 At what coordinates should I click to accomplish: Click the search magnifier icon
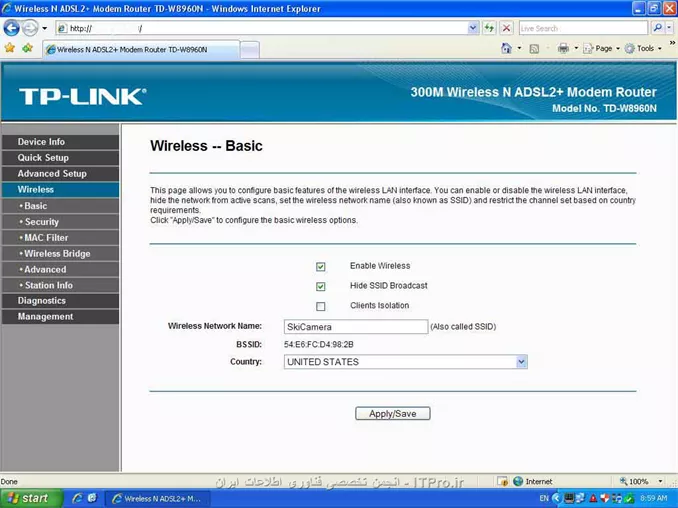pyautogui.click(x=657, y=28)
